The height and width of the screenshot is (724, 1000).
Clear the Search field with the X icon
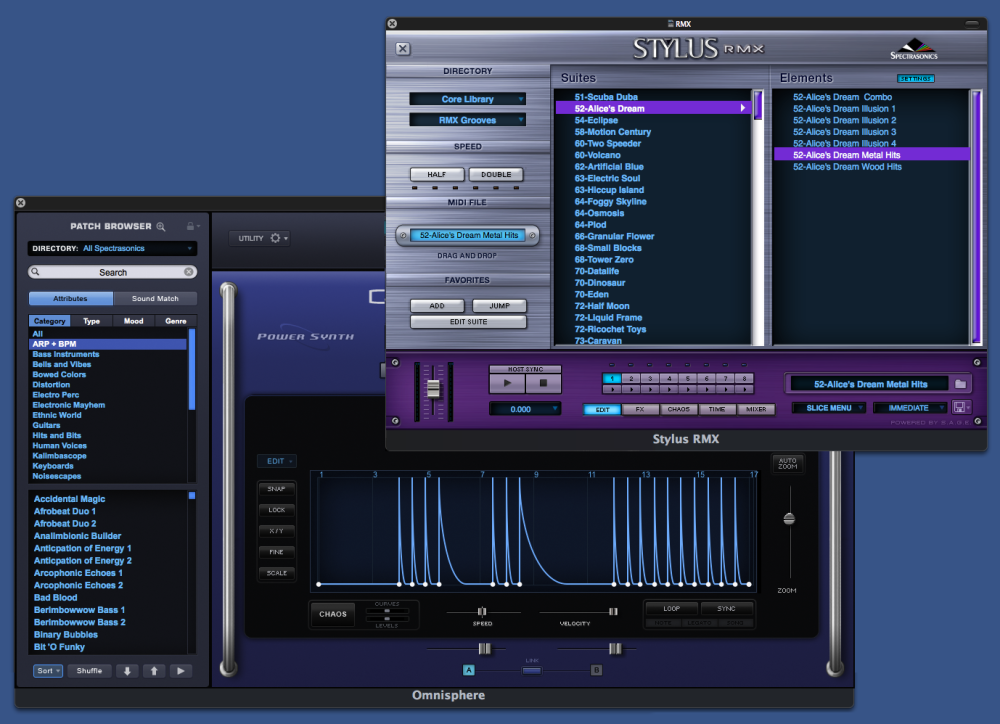pos(189,272)
